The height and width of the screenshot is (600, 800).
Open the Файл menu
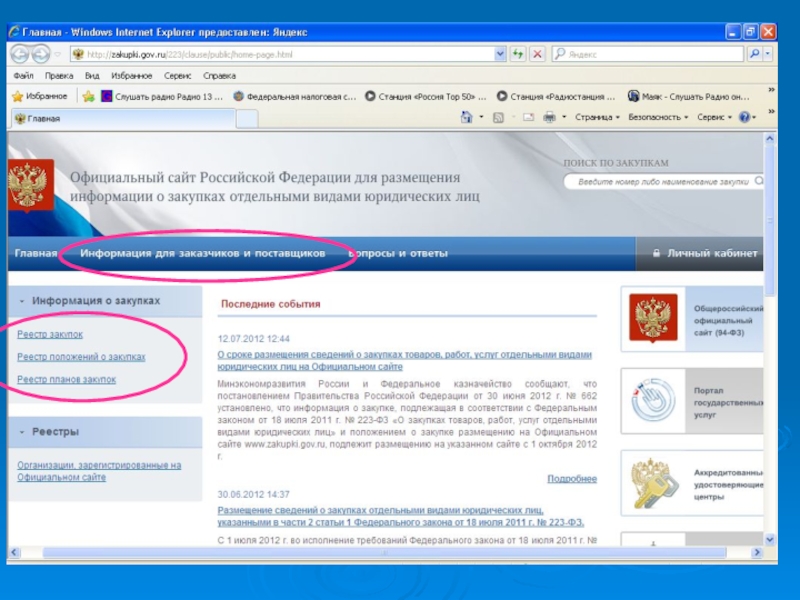pyautogui.click(x=23, y=76)
